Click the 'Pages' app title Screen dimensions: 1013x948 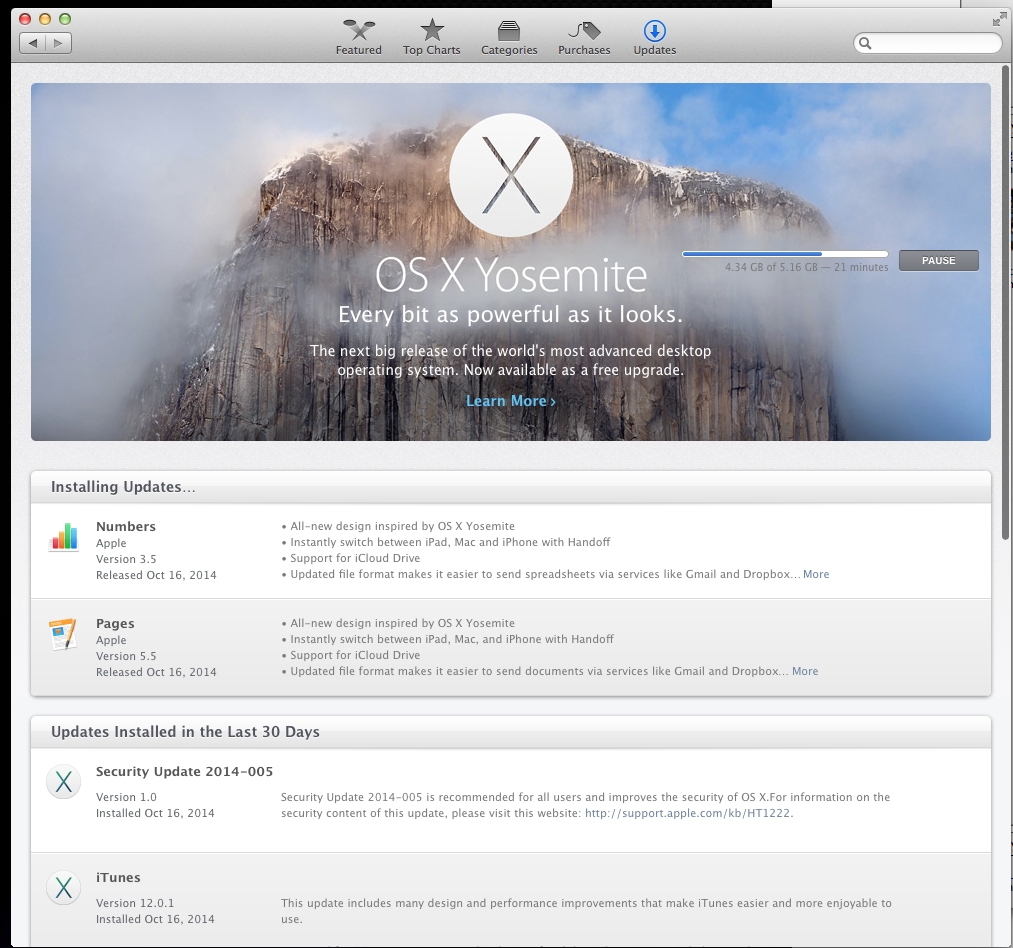115,624
